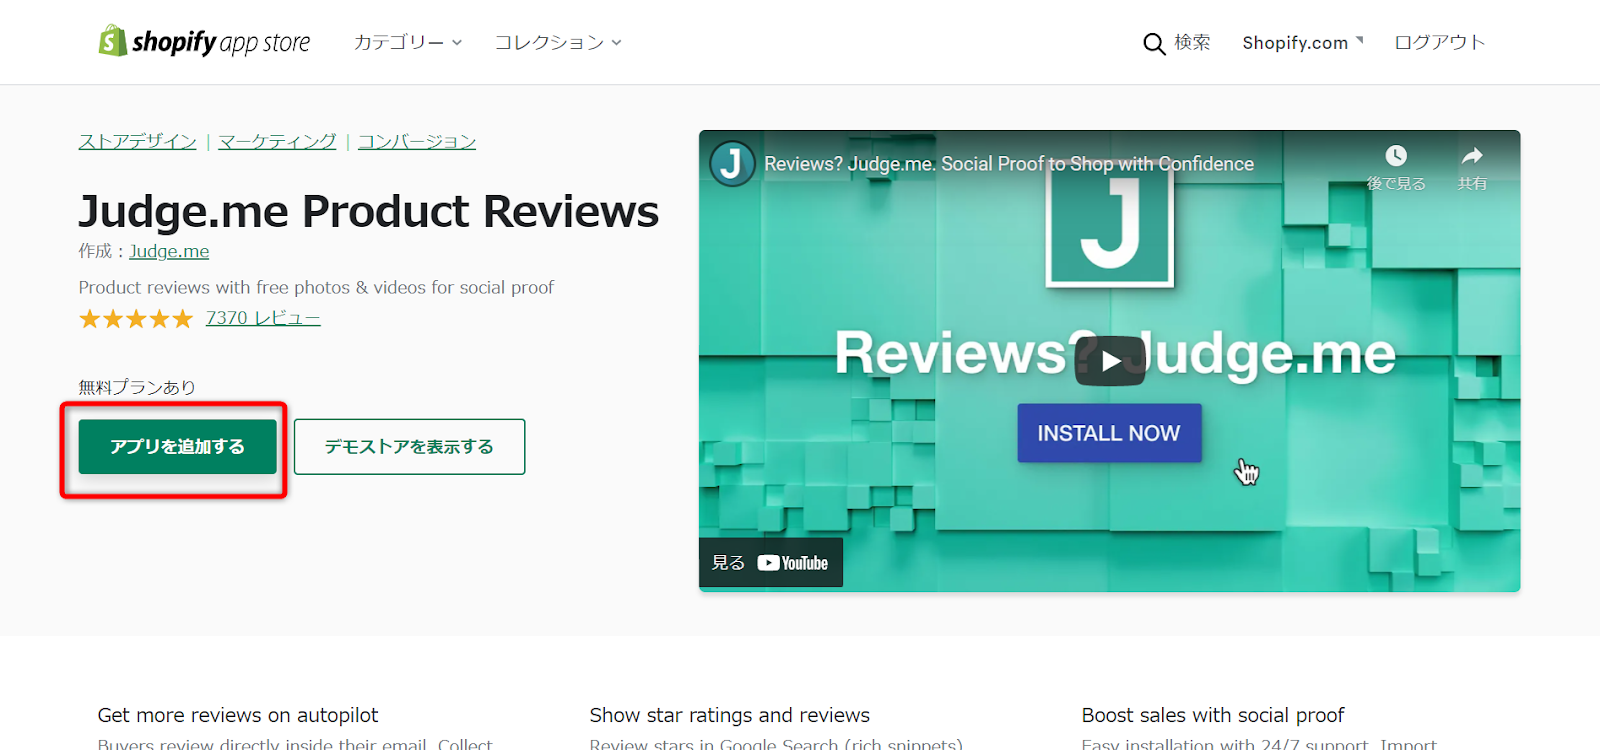The height and width of the screenshot is (750, 1600).
Task: Click the product tagline description text
Action: tap(316, 287)
